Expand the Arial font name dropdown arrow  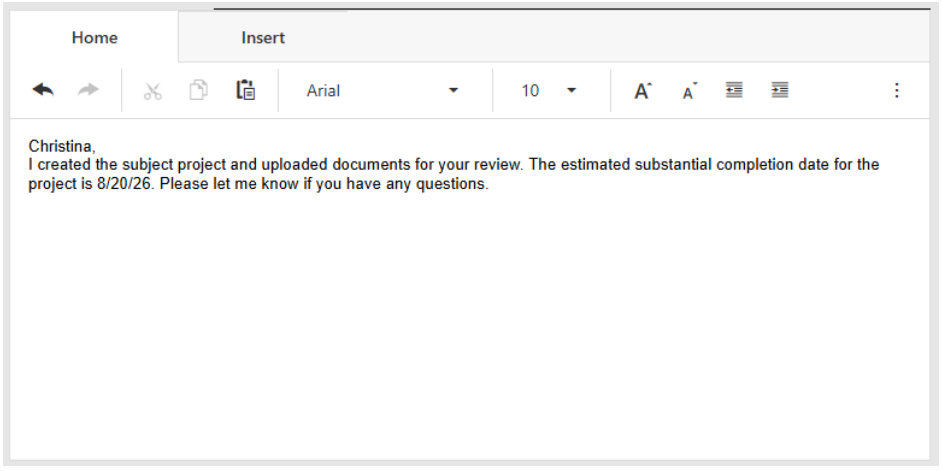pos(453,91)
